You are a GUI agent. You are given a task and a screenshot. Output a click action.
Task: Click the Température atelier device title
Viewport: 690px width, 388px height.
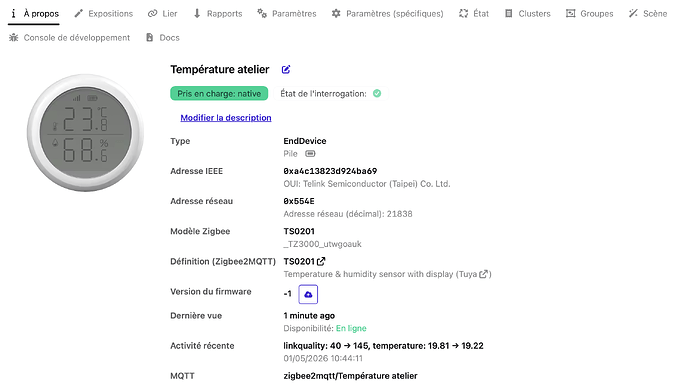220,70
